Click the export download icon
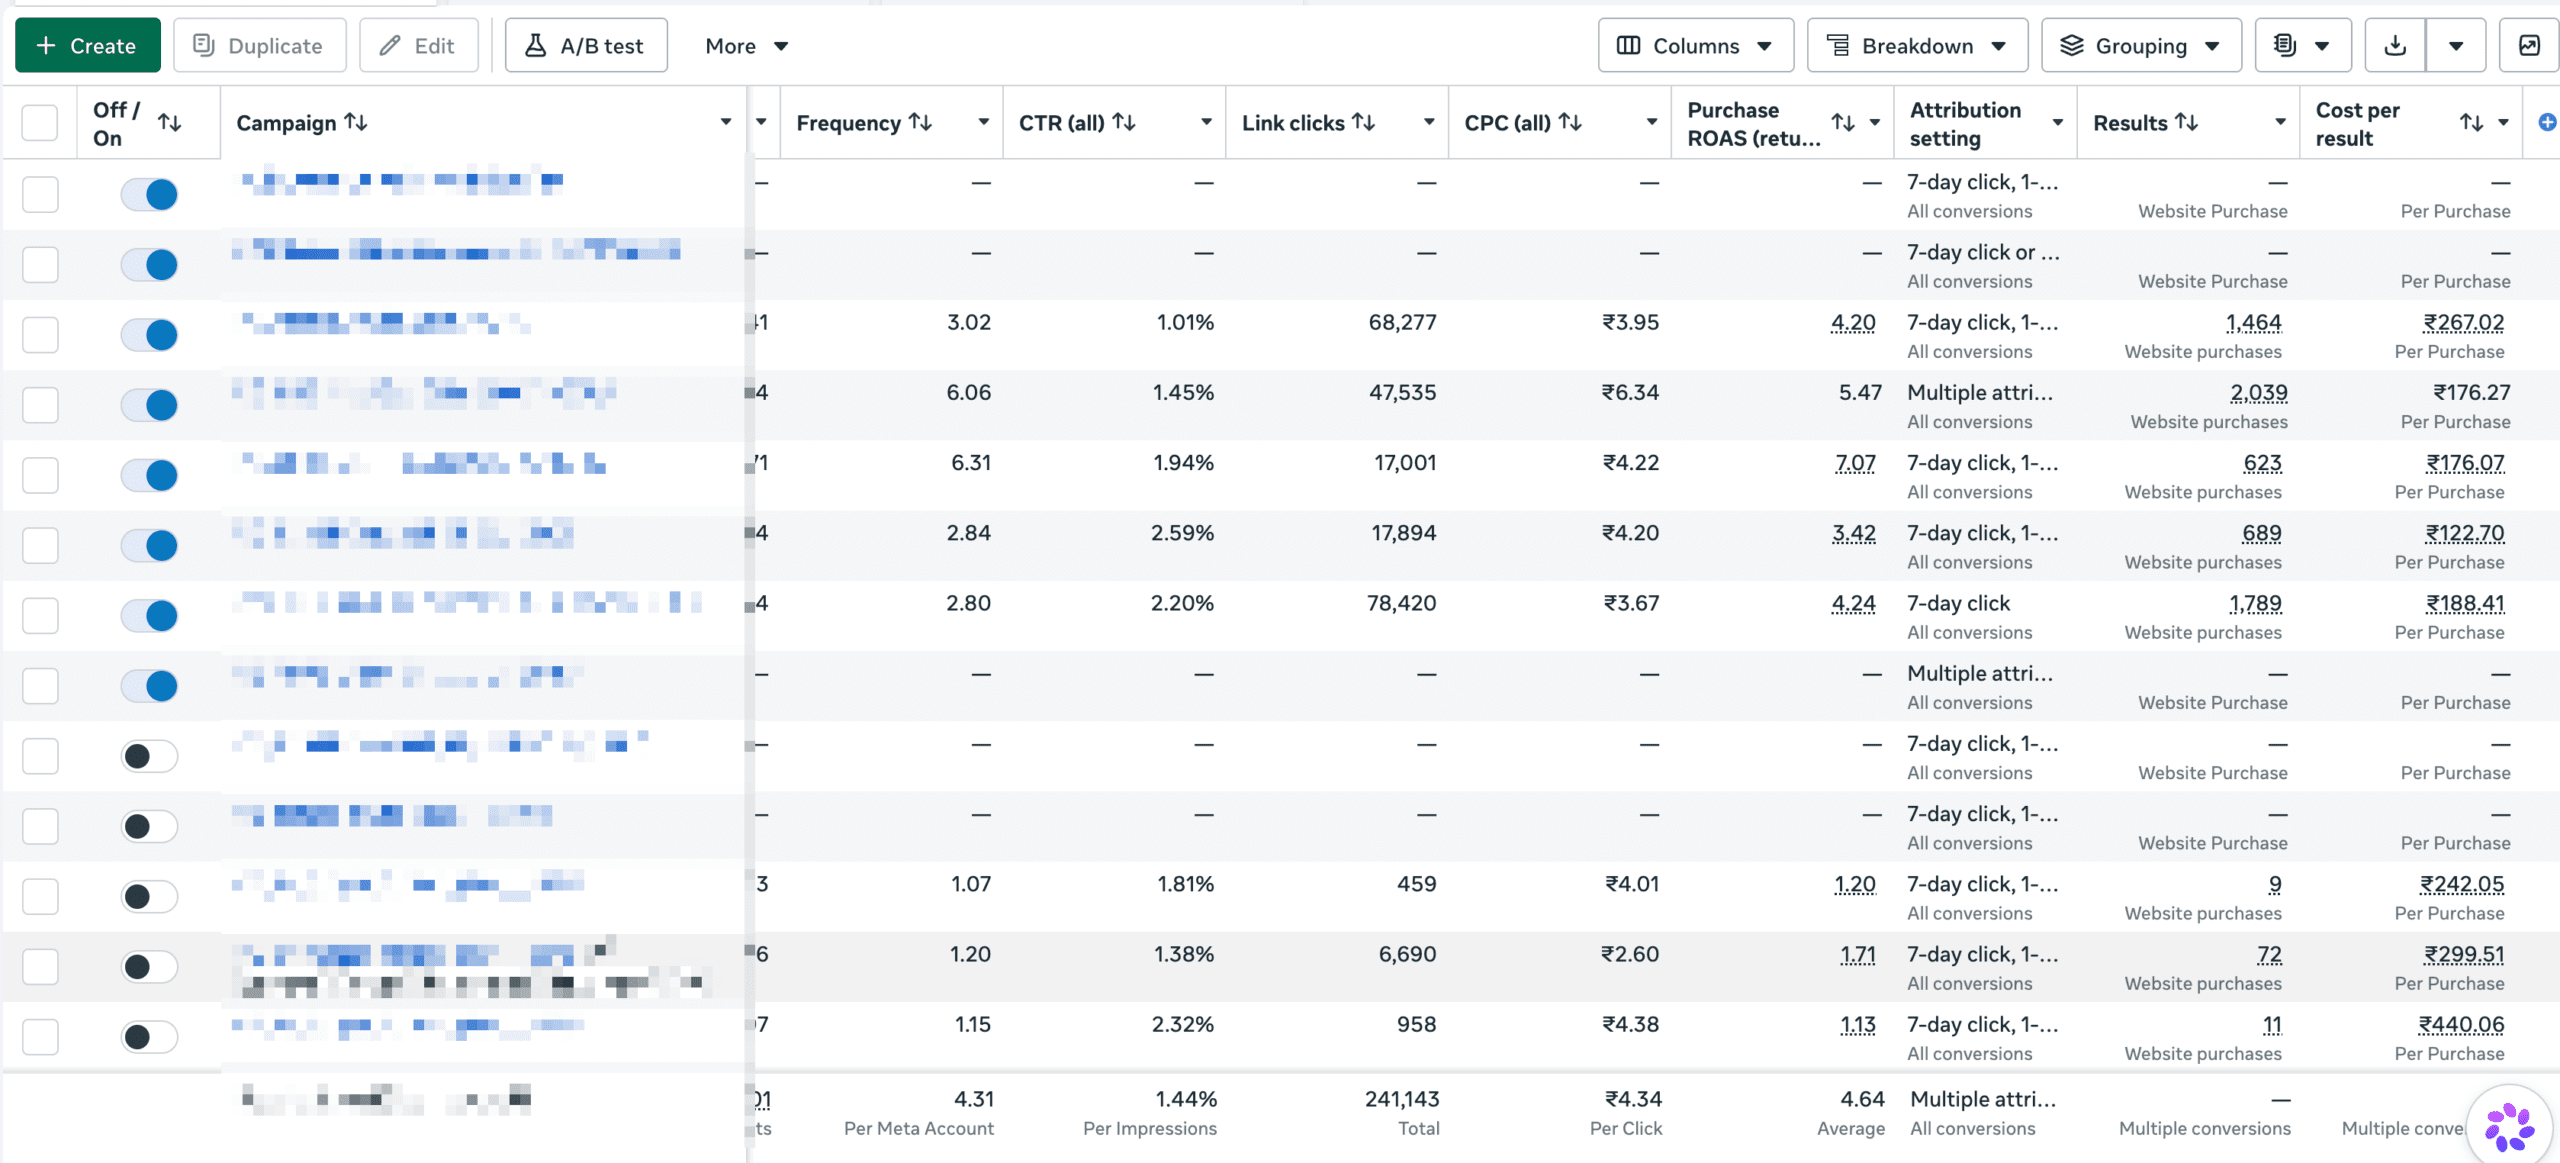2560x1163 pixels. coord(2395,46)
